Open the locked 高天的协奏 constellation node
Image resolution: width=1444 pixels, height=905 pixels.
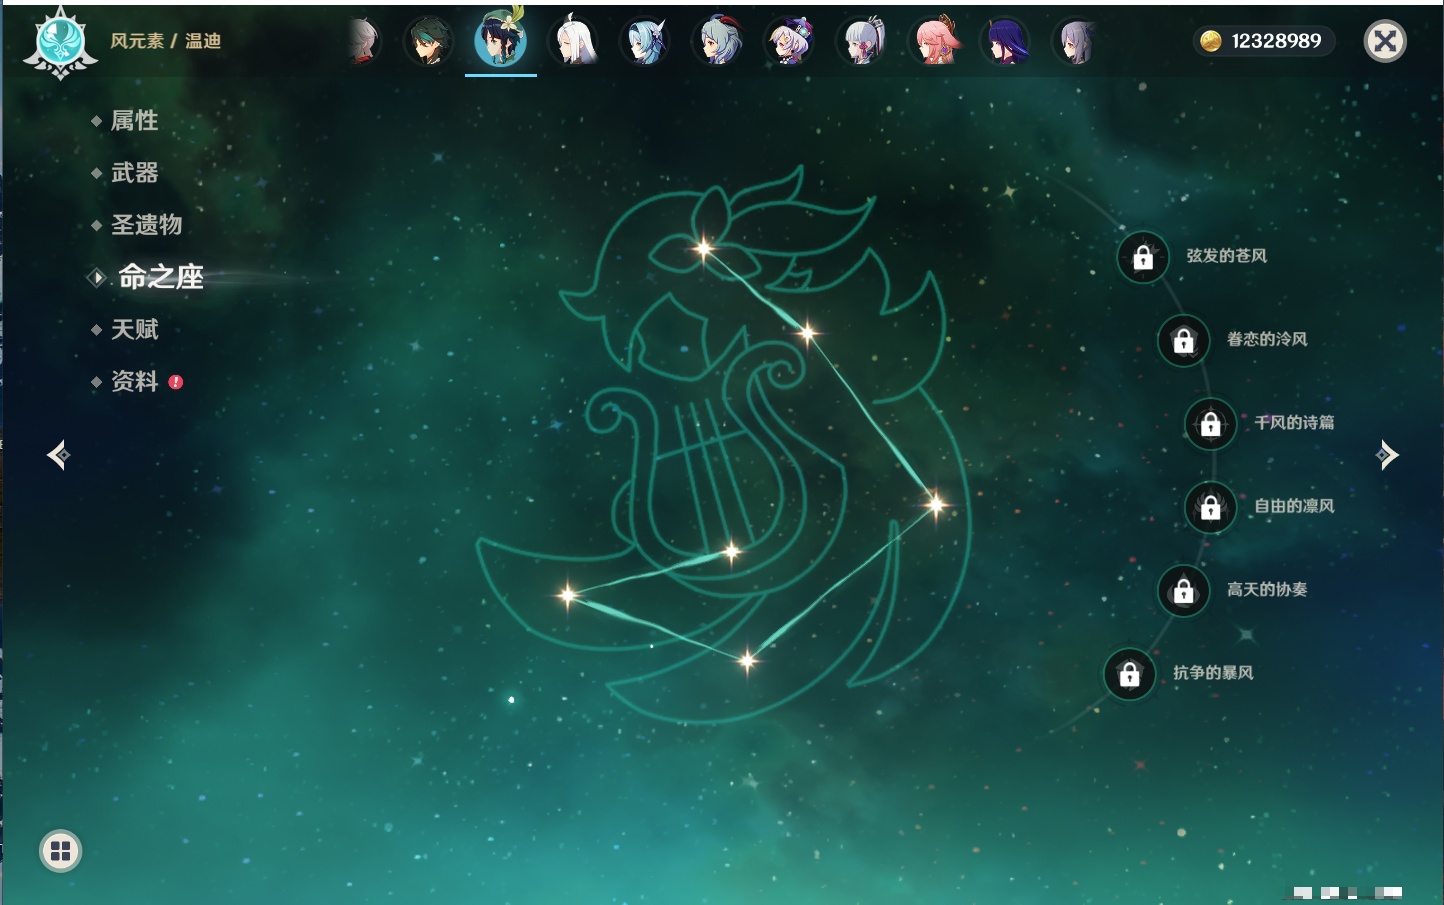pyautogui.click(x=1184, y=590)
